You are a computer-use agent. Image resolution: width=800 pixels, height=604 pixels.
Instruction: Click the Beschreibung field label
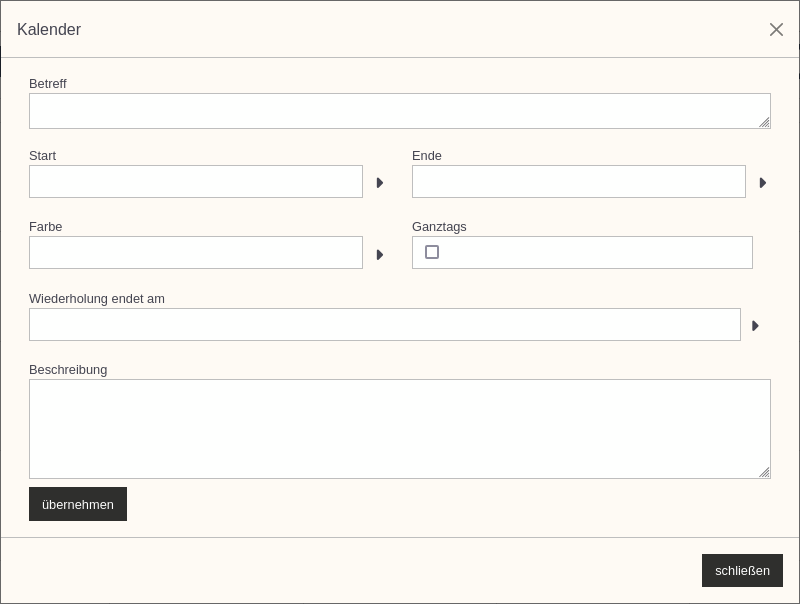68,370
